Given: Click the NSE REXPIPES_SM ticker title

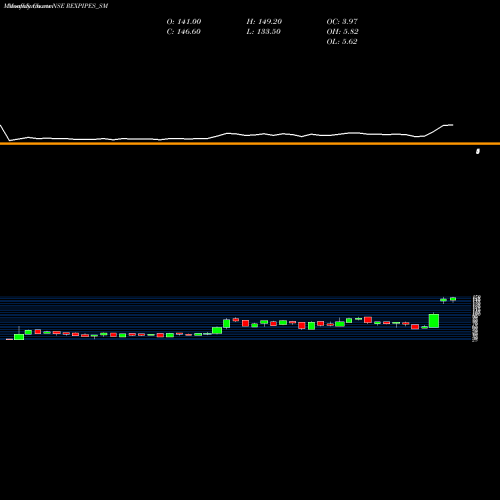Looking at the screenshot, I should coord(80,6).
